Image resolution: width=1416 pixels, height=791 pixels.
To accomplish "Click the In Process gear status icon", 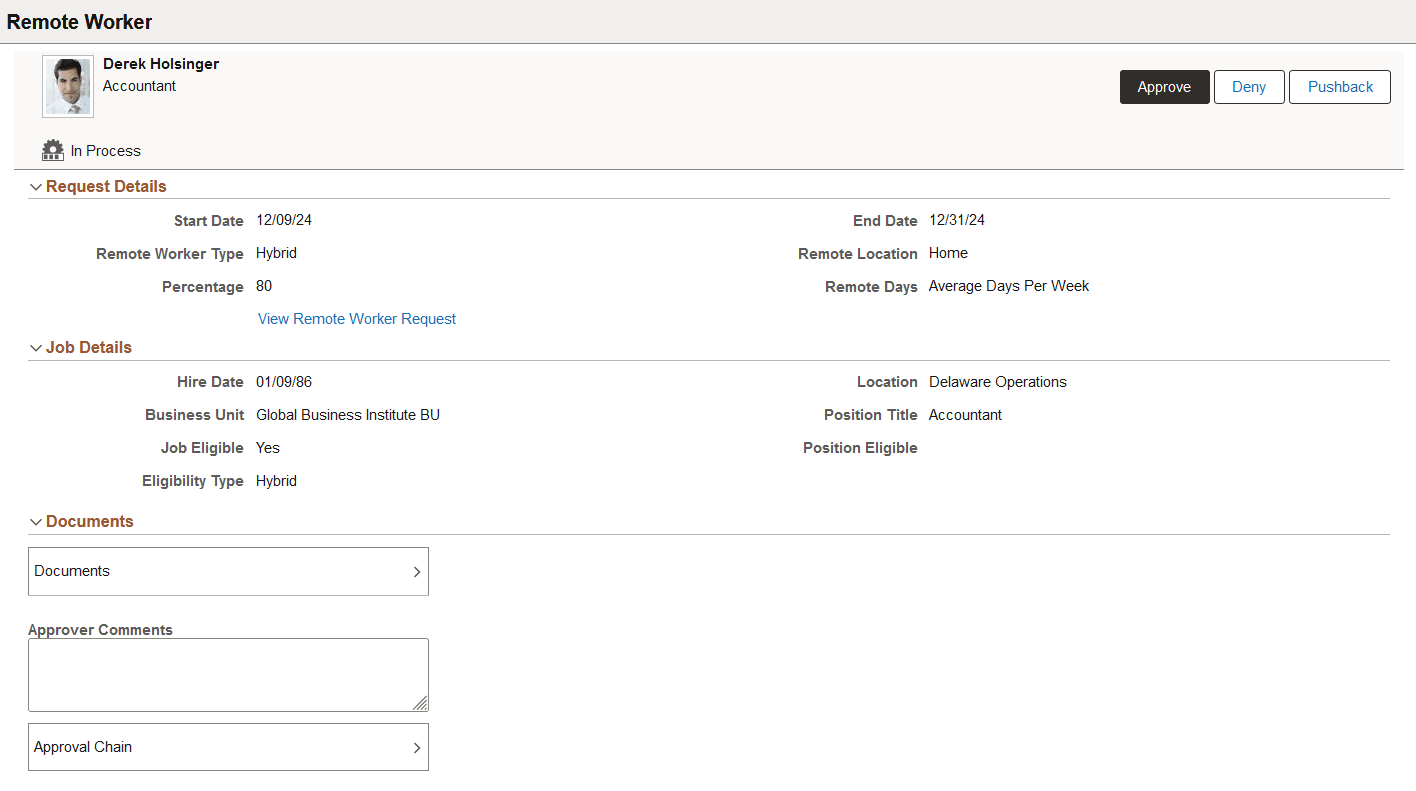I will pos(52,150).
